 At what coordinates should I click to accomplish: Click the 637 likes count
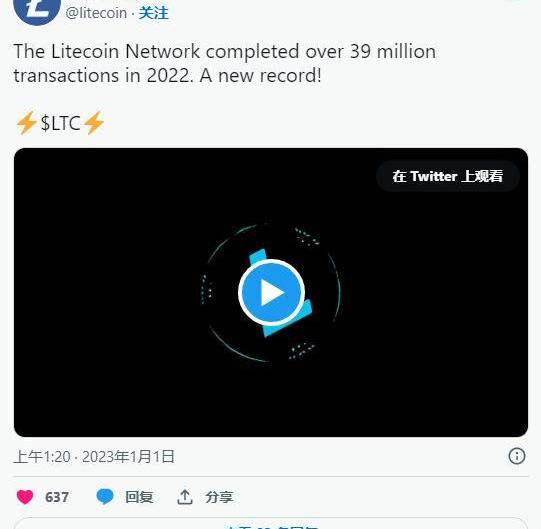pyautogui.click(x=57, y=497)
